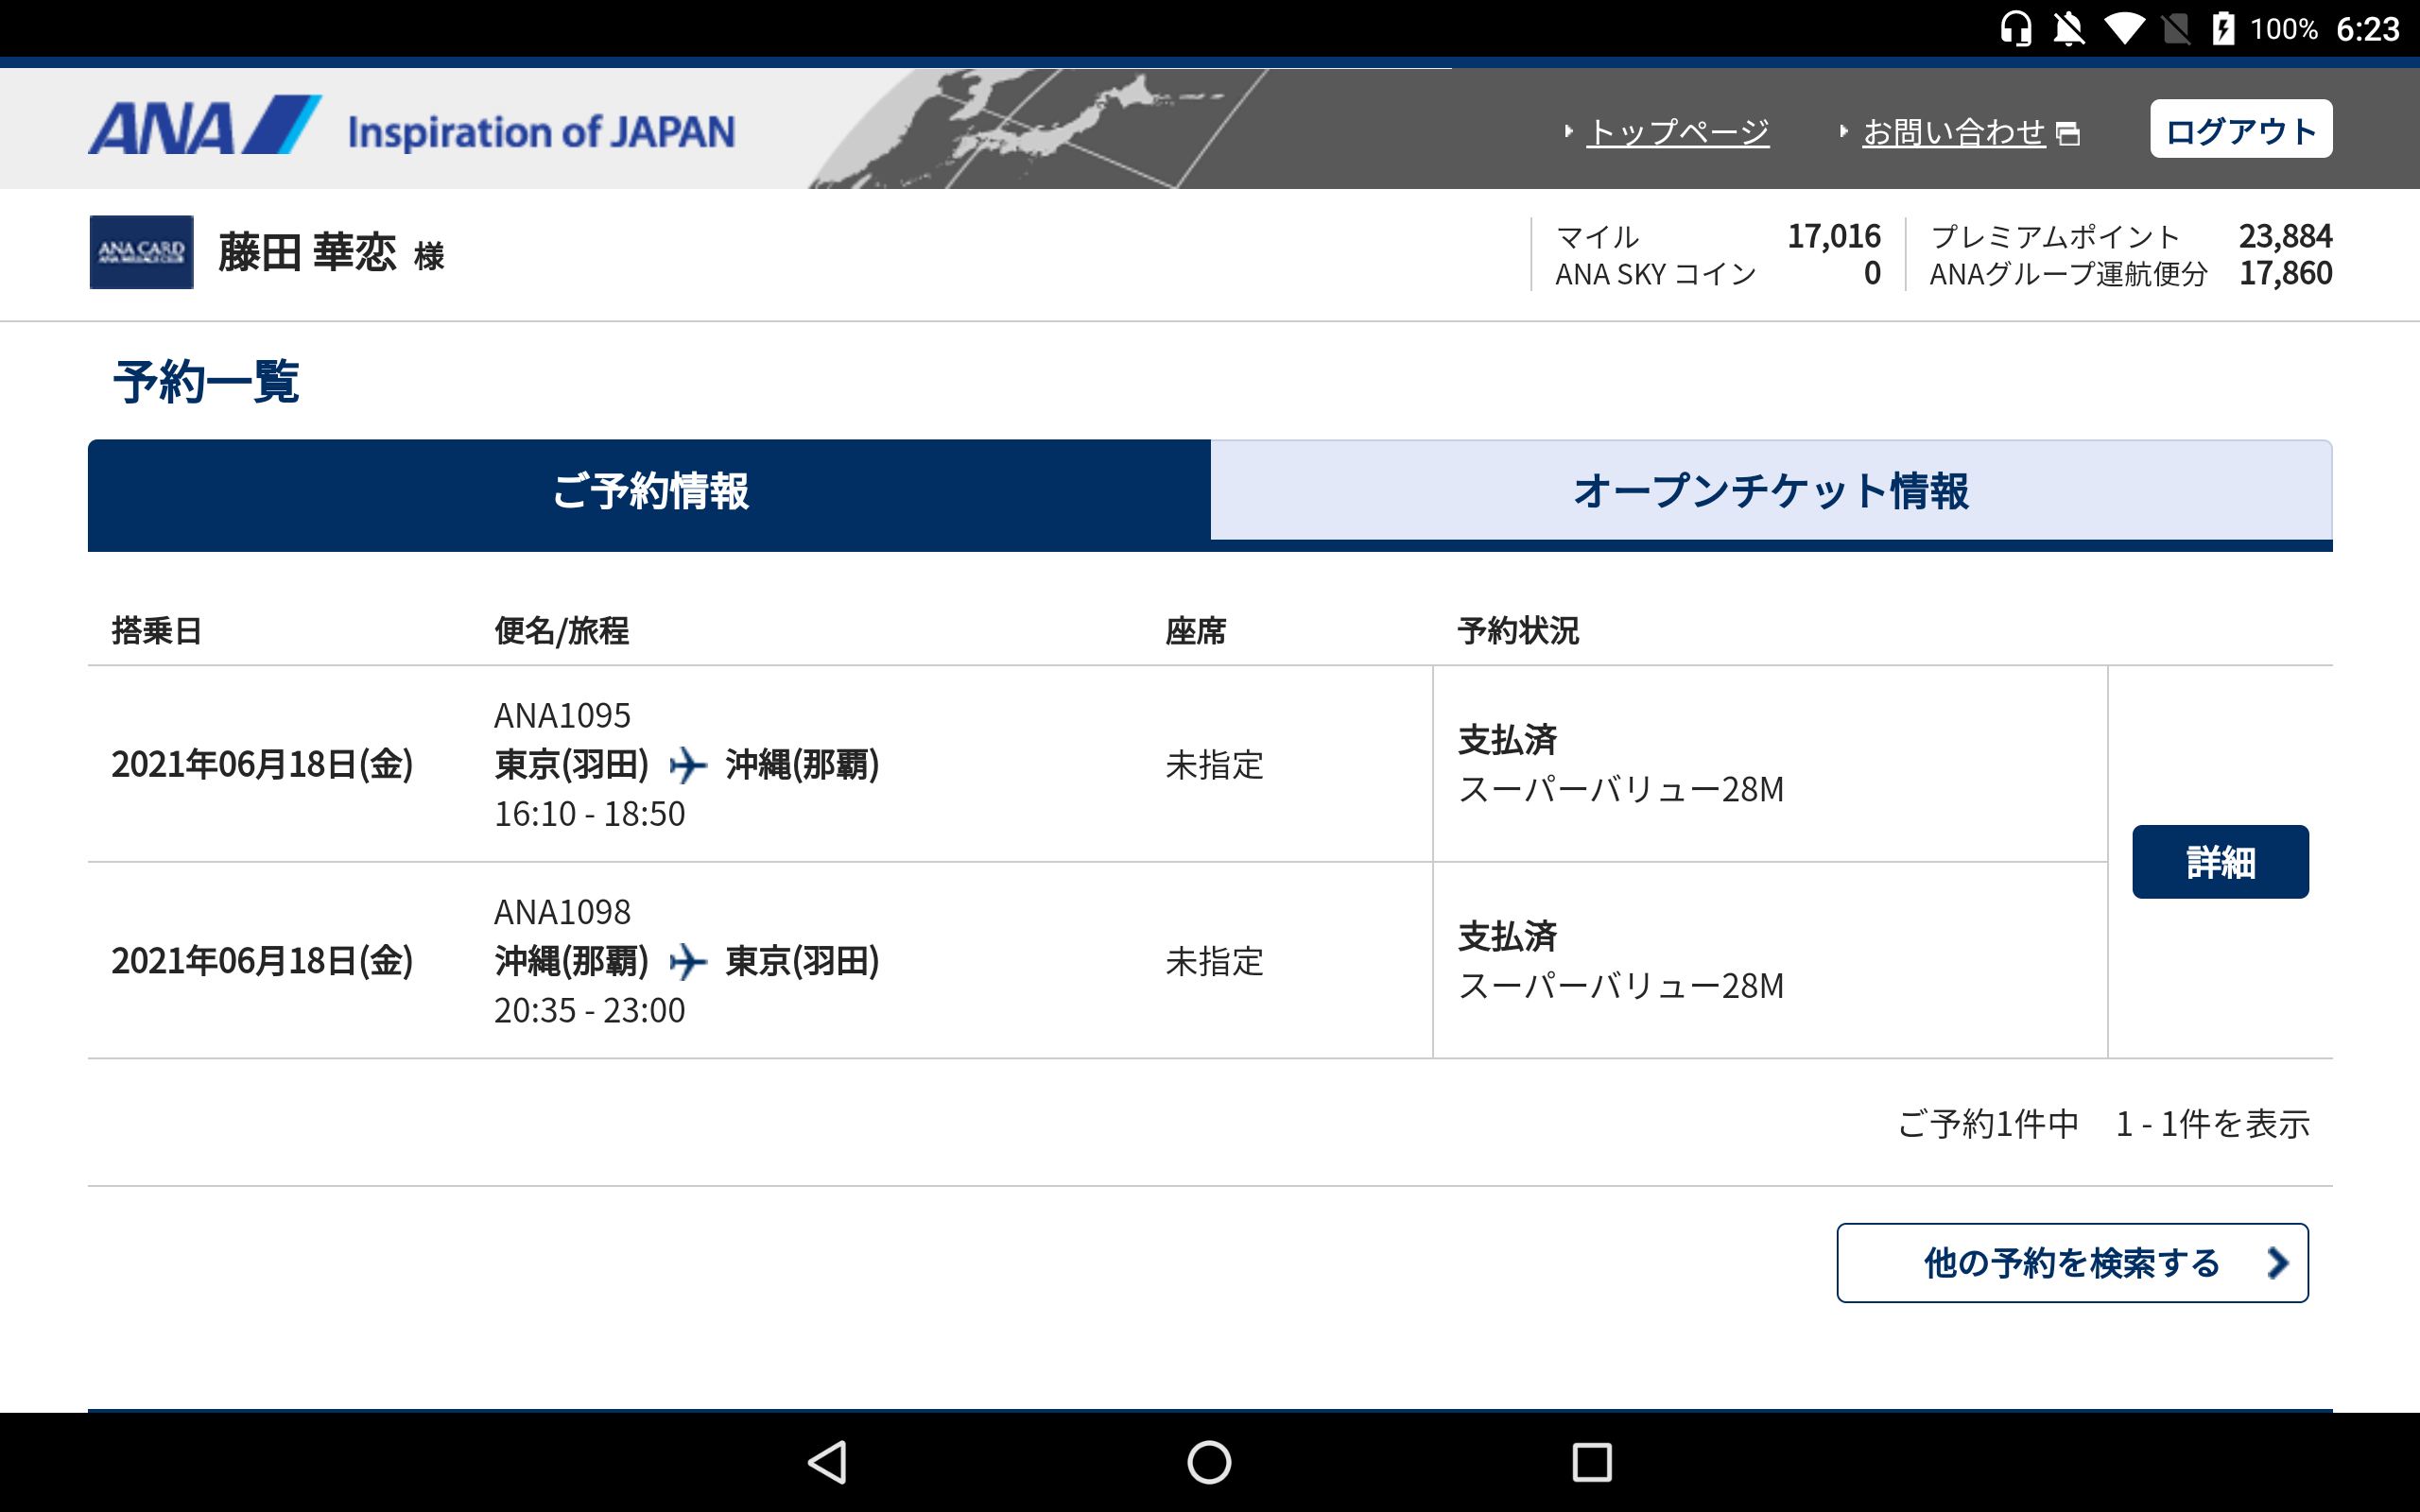Tap the Android back navigation button
2420x1512 pixels.
[828, 1462]
